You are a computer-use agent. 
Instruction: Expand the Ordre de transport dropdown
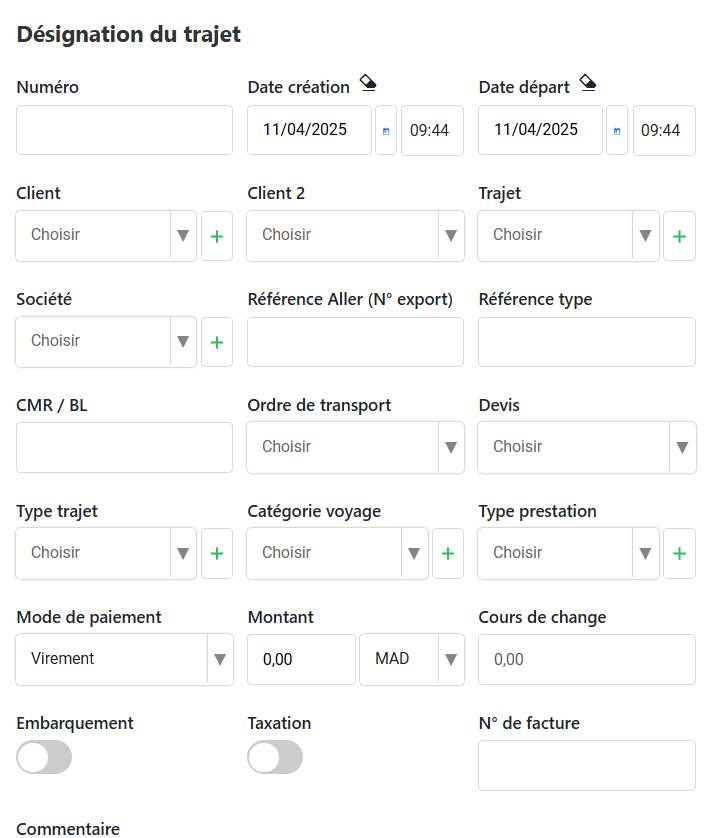coord(355,447)
